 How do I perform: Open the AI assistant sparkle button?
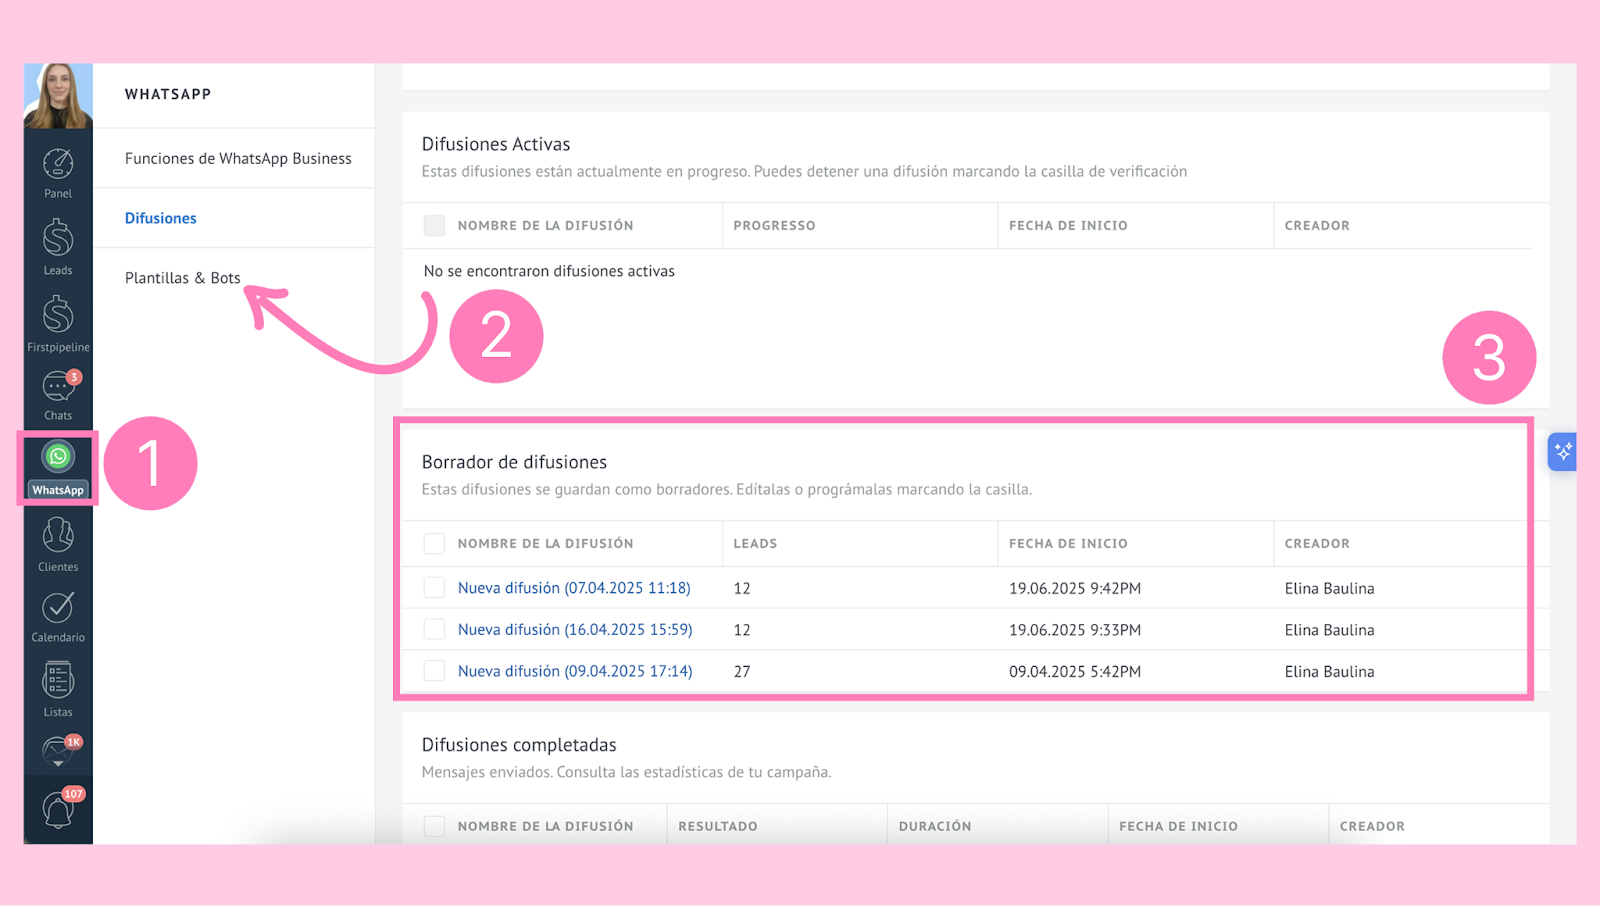(1562, 452)
